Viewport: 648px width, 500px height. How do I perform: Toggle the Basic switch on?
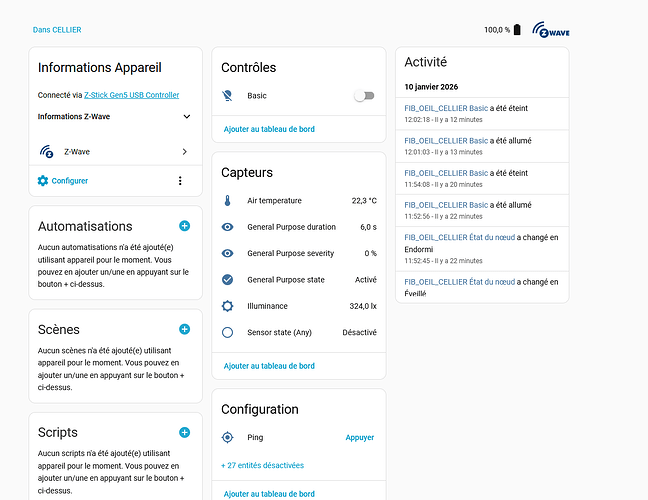(x=365, y=96)
